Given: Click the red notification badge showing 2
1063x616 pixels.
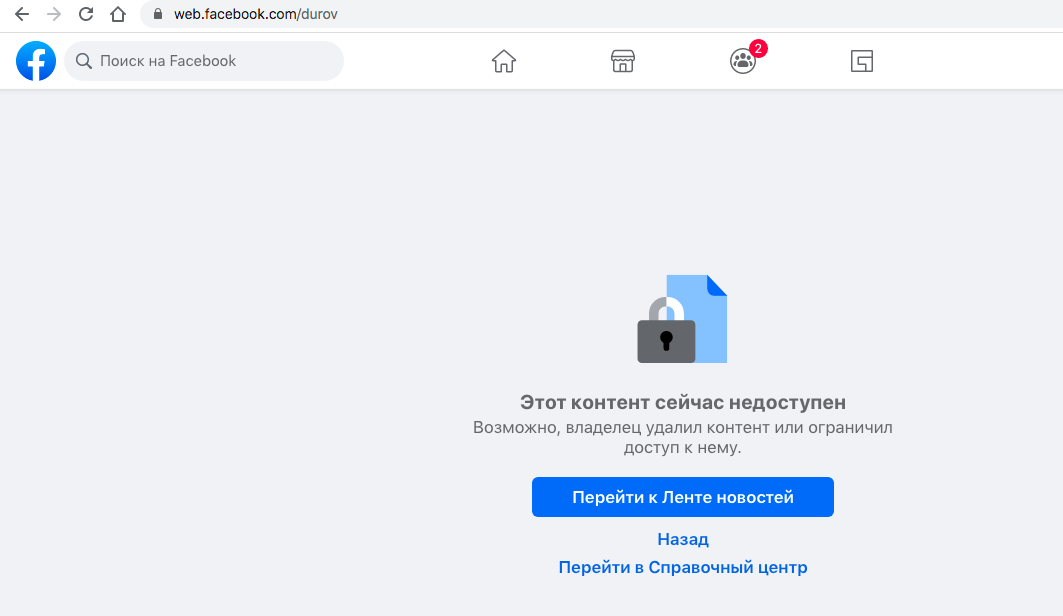Looking at the screenshot, I should [758, 48].
